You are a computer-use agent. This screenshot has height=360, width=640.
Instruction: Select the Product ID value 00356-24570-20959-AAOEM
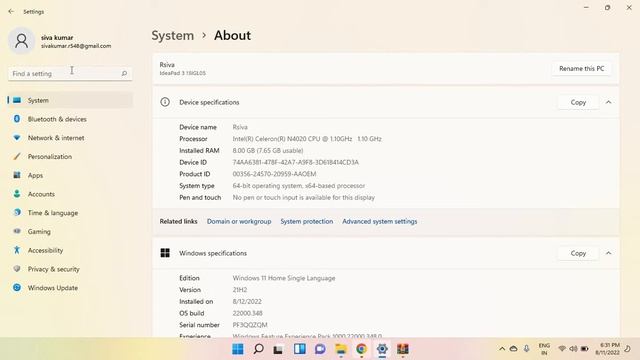[x=274, y=174]
